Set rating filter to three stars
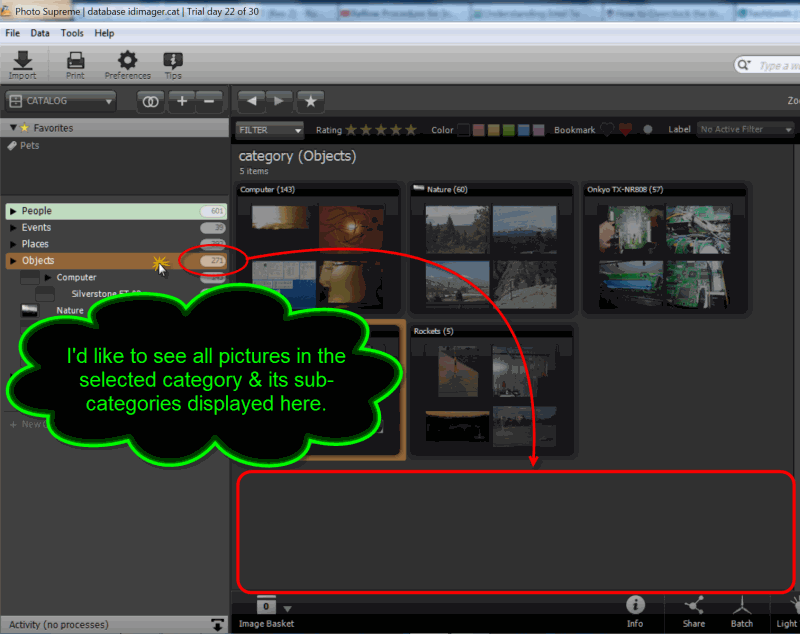Viewport: 800px width, 634px height. (x=381, y=130)
